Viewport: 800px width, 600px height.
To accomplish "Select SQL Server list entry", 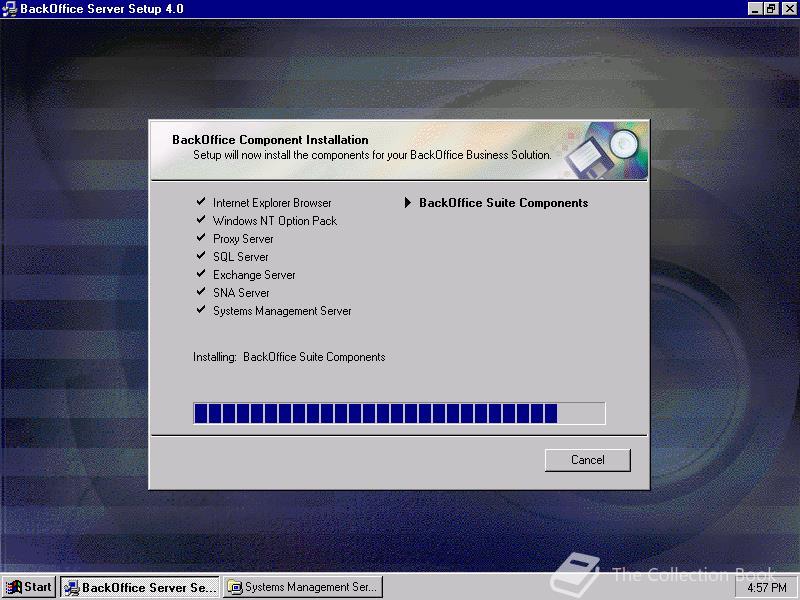I will (x=240, y=257).
